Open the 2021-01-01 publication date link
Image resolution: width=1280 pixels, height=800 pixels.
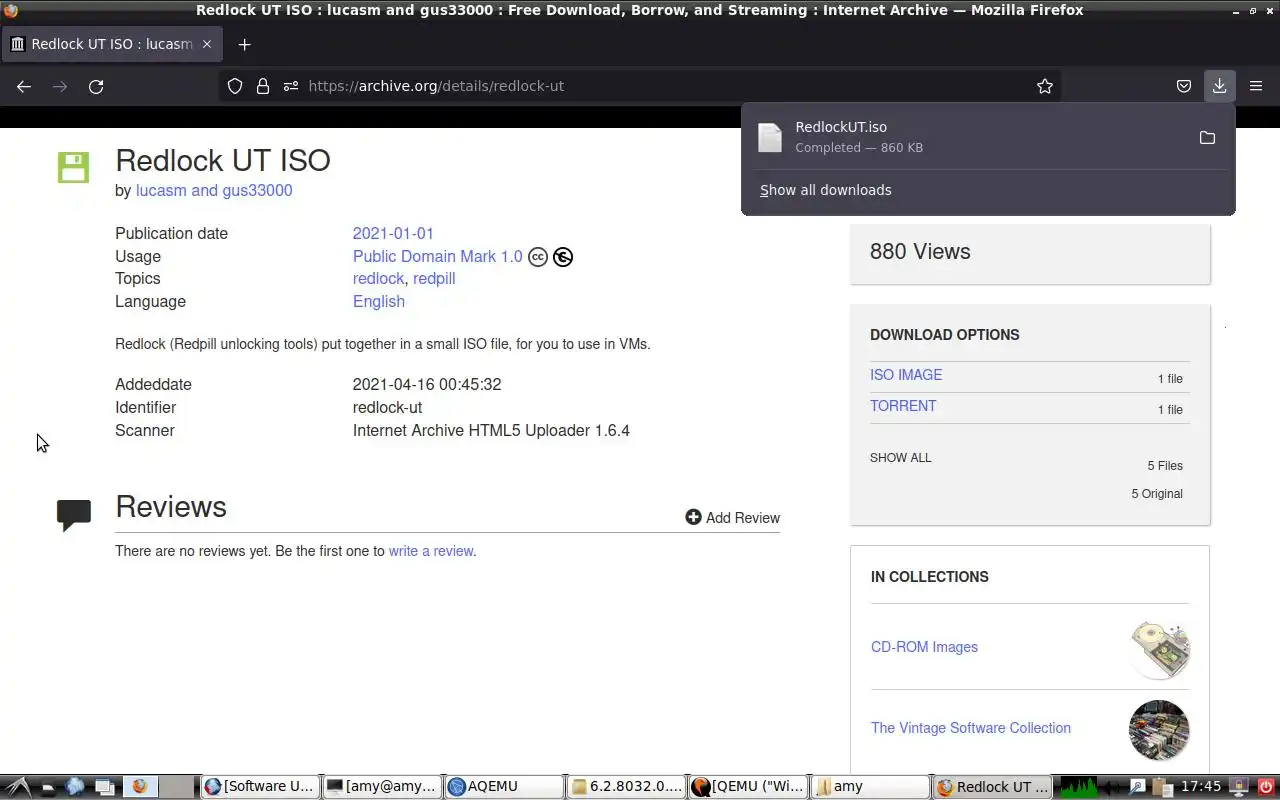click(393, 233)
